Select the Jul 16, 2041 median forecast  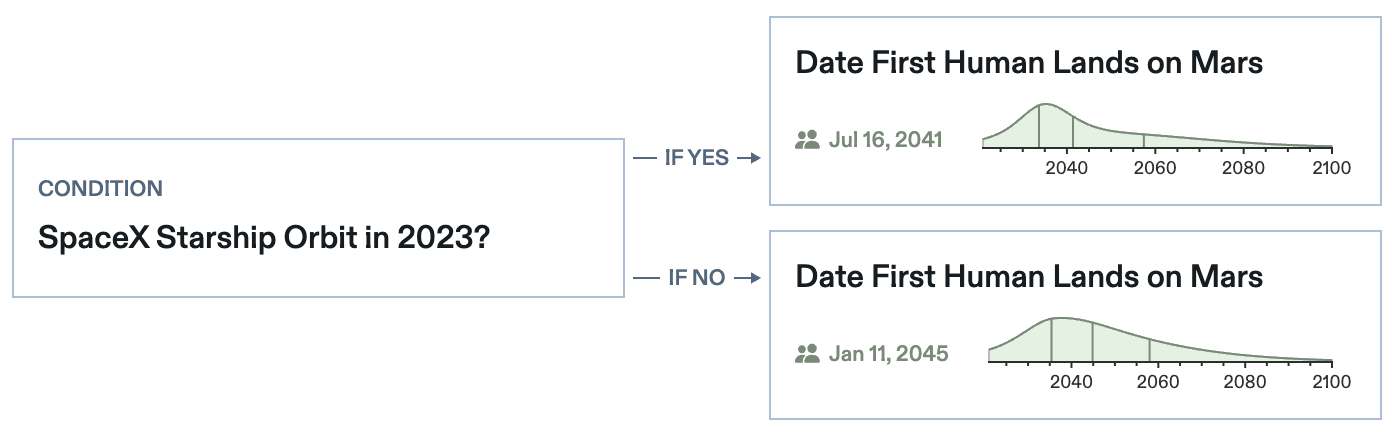[x=885, y=140]
